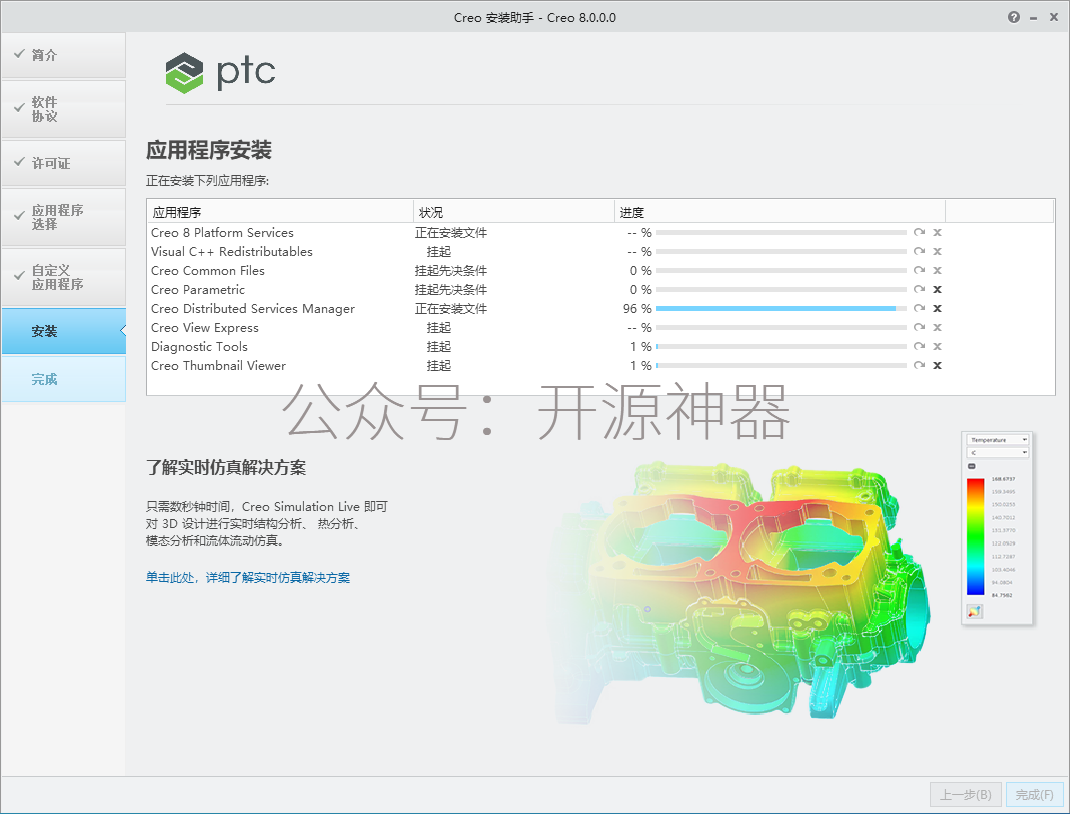Screen dimensions: 1070x814
Task: Click the 进度 column header
Action: (780, 212)
